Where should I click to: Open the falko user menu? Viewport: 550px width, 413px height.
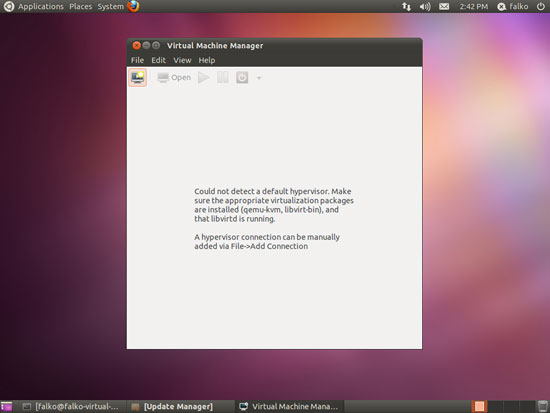512,6
